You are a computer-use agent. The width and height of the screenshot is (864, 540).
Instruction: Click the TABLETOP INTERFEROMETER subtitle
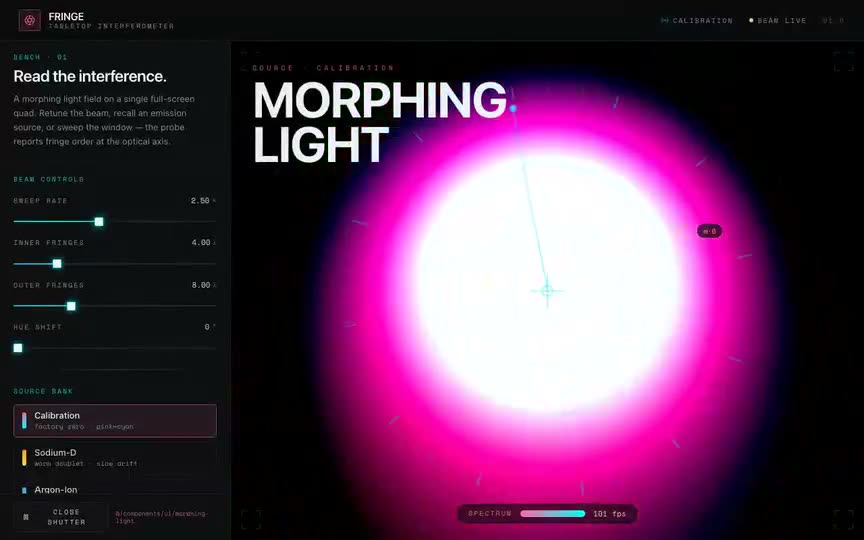tap(111, 26)
